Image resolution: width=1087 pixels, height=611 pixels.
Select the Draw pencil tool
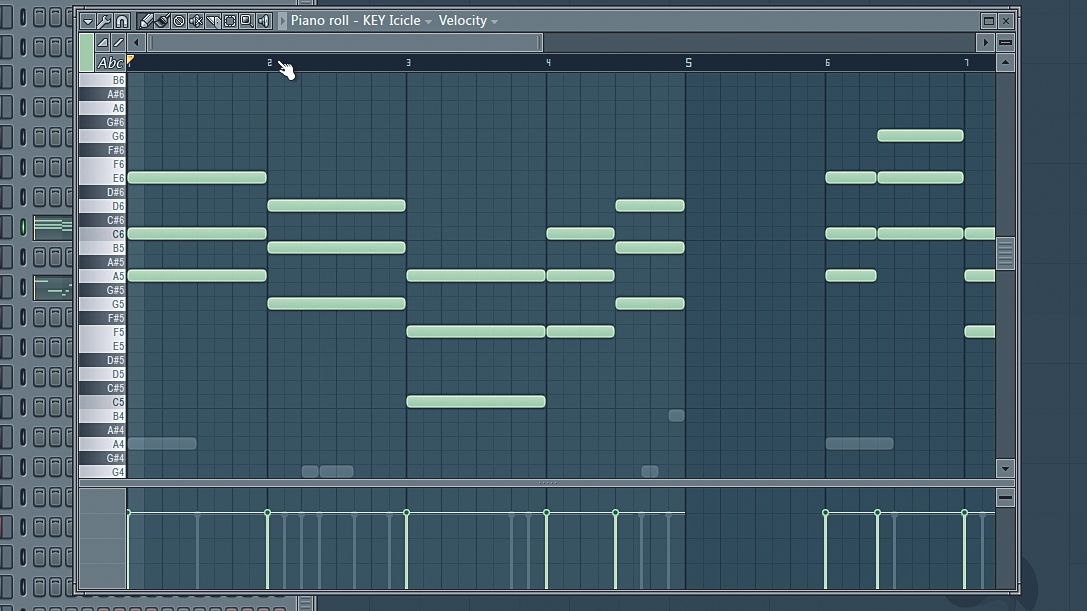(x=145, y=20)
